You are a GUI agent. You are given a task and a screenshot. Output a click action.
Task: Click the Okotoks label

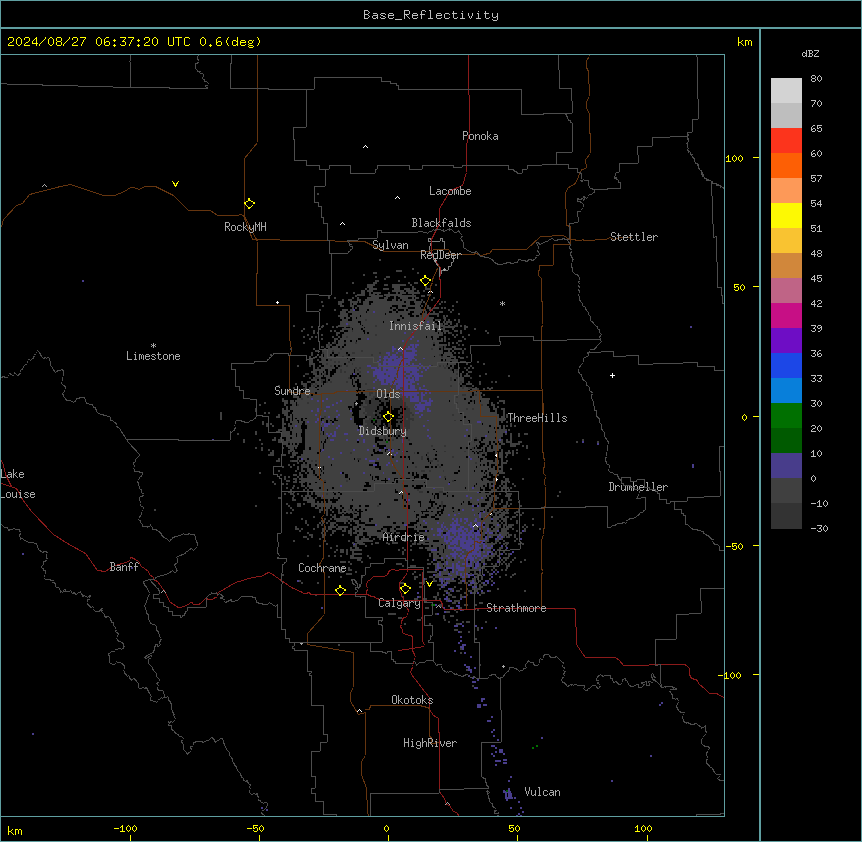click(412, 700)
